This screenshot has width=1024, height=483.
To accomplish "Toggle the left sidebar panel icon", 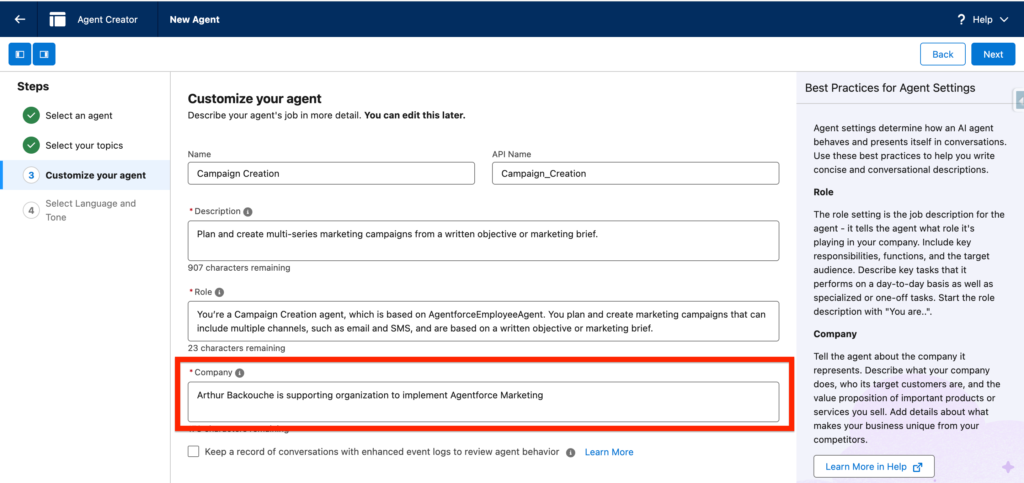I will click(19, 54).
